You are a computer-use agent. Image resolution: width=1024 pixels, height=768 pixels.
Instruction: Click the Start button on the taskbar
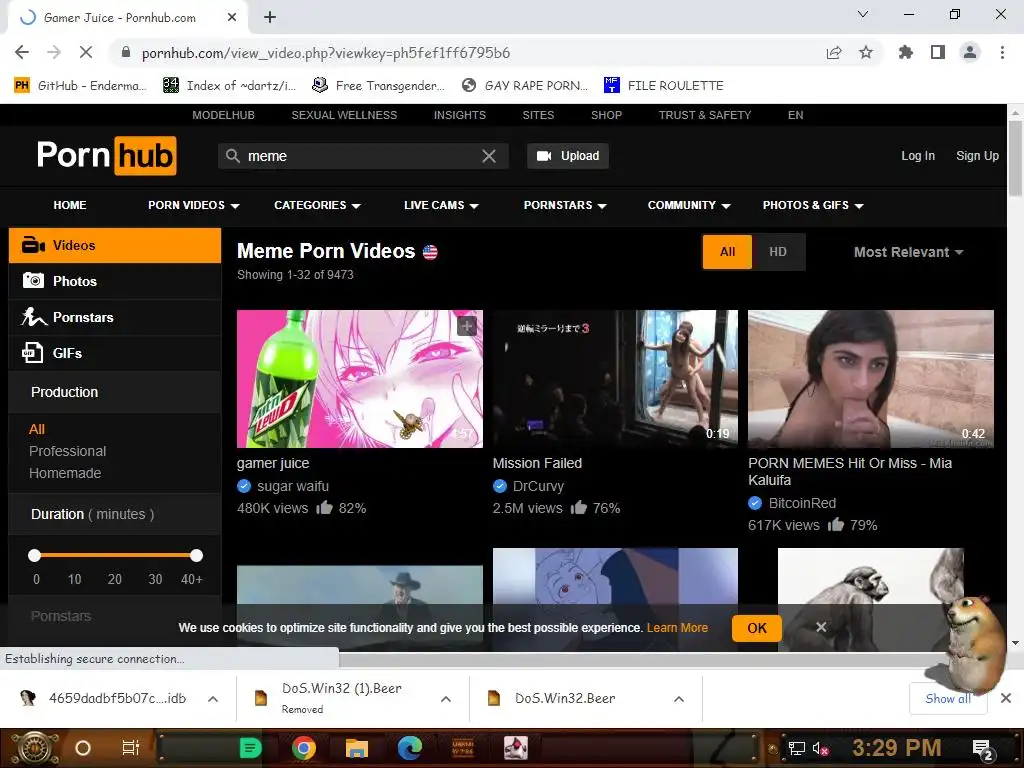click(34, 748)
